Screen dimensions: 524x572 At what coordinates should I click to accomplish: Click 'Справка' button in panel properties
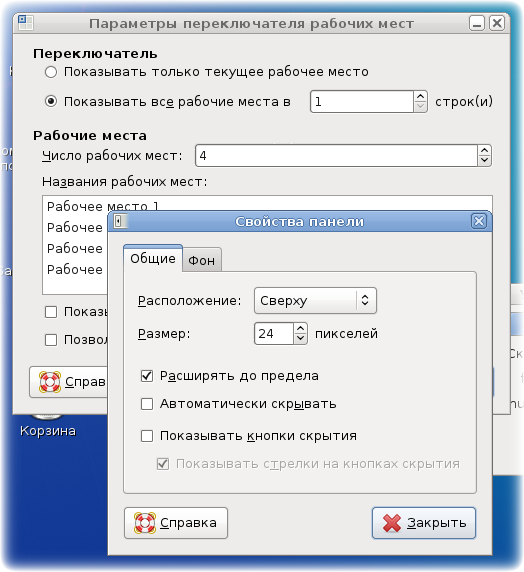tap(176, 523)
